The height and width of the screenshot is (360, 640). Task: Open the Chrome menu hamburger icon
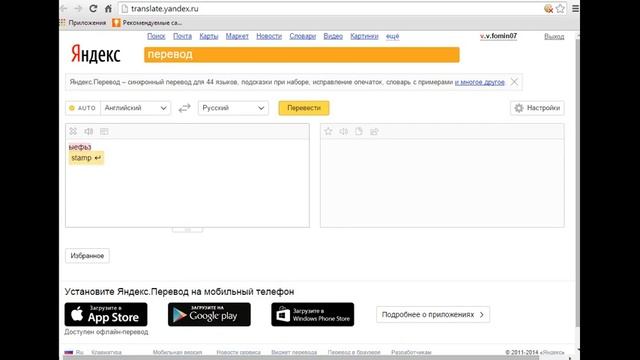pyautogui.click(x=575, y=8)
